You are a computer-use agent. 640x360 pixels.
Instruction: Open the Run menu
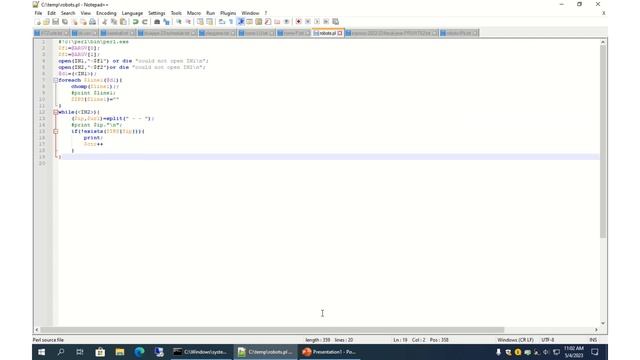pyautogui.click(x=210, y=13)
